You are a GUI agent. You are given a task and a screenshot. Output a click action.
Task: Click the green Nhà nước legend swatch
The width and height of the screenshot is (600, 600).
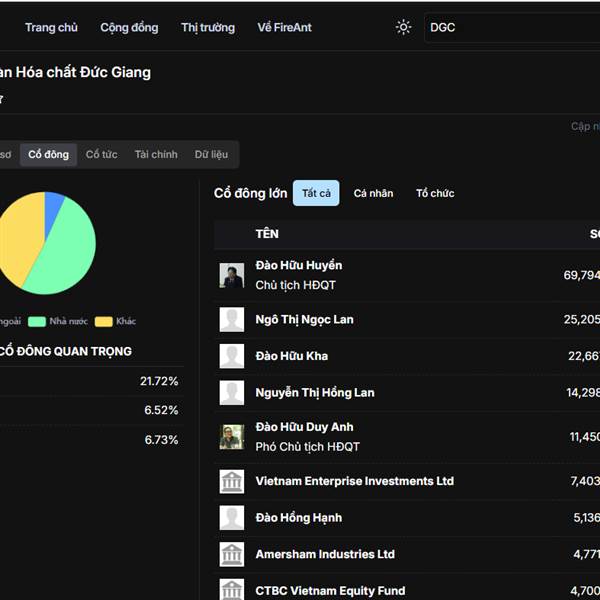(x=37, y=321)
